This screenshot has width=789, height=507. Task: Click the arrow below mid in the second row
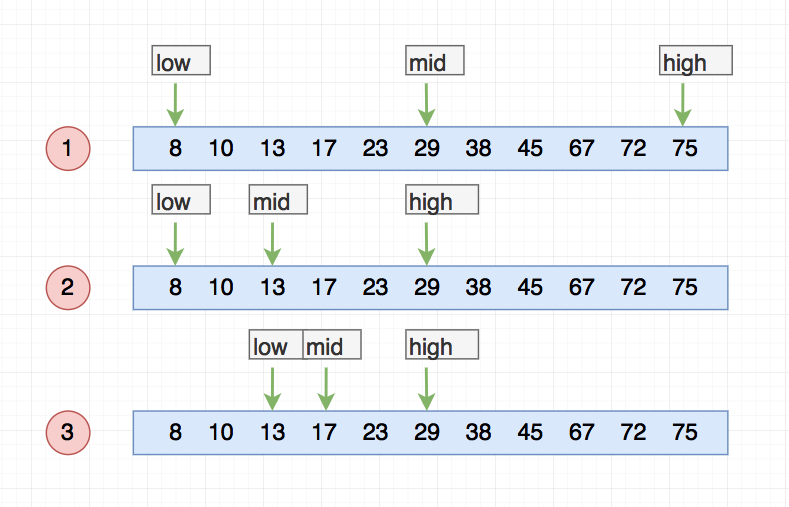coord(272,244)
